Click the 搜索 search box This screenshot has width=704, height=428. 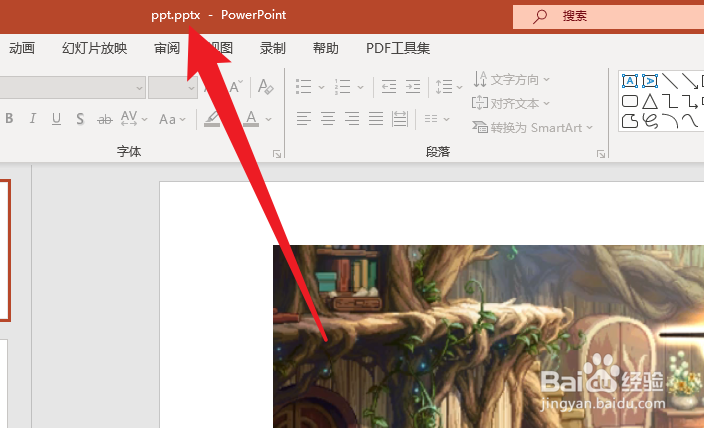click(x=608, y=17)
